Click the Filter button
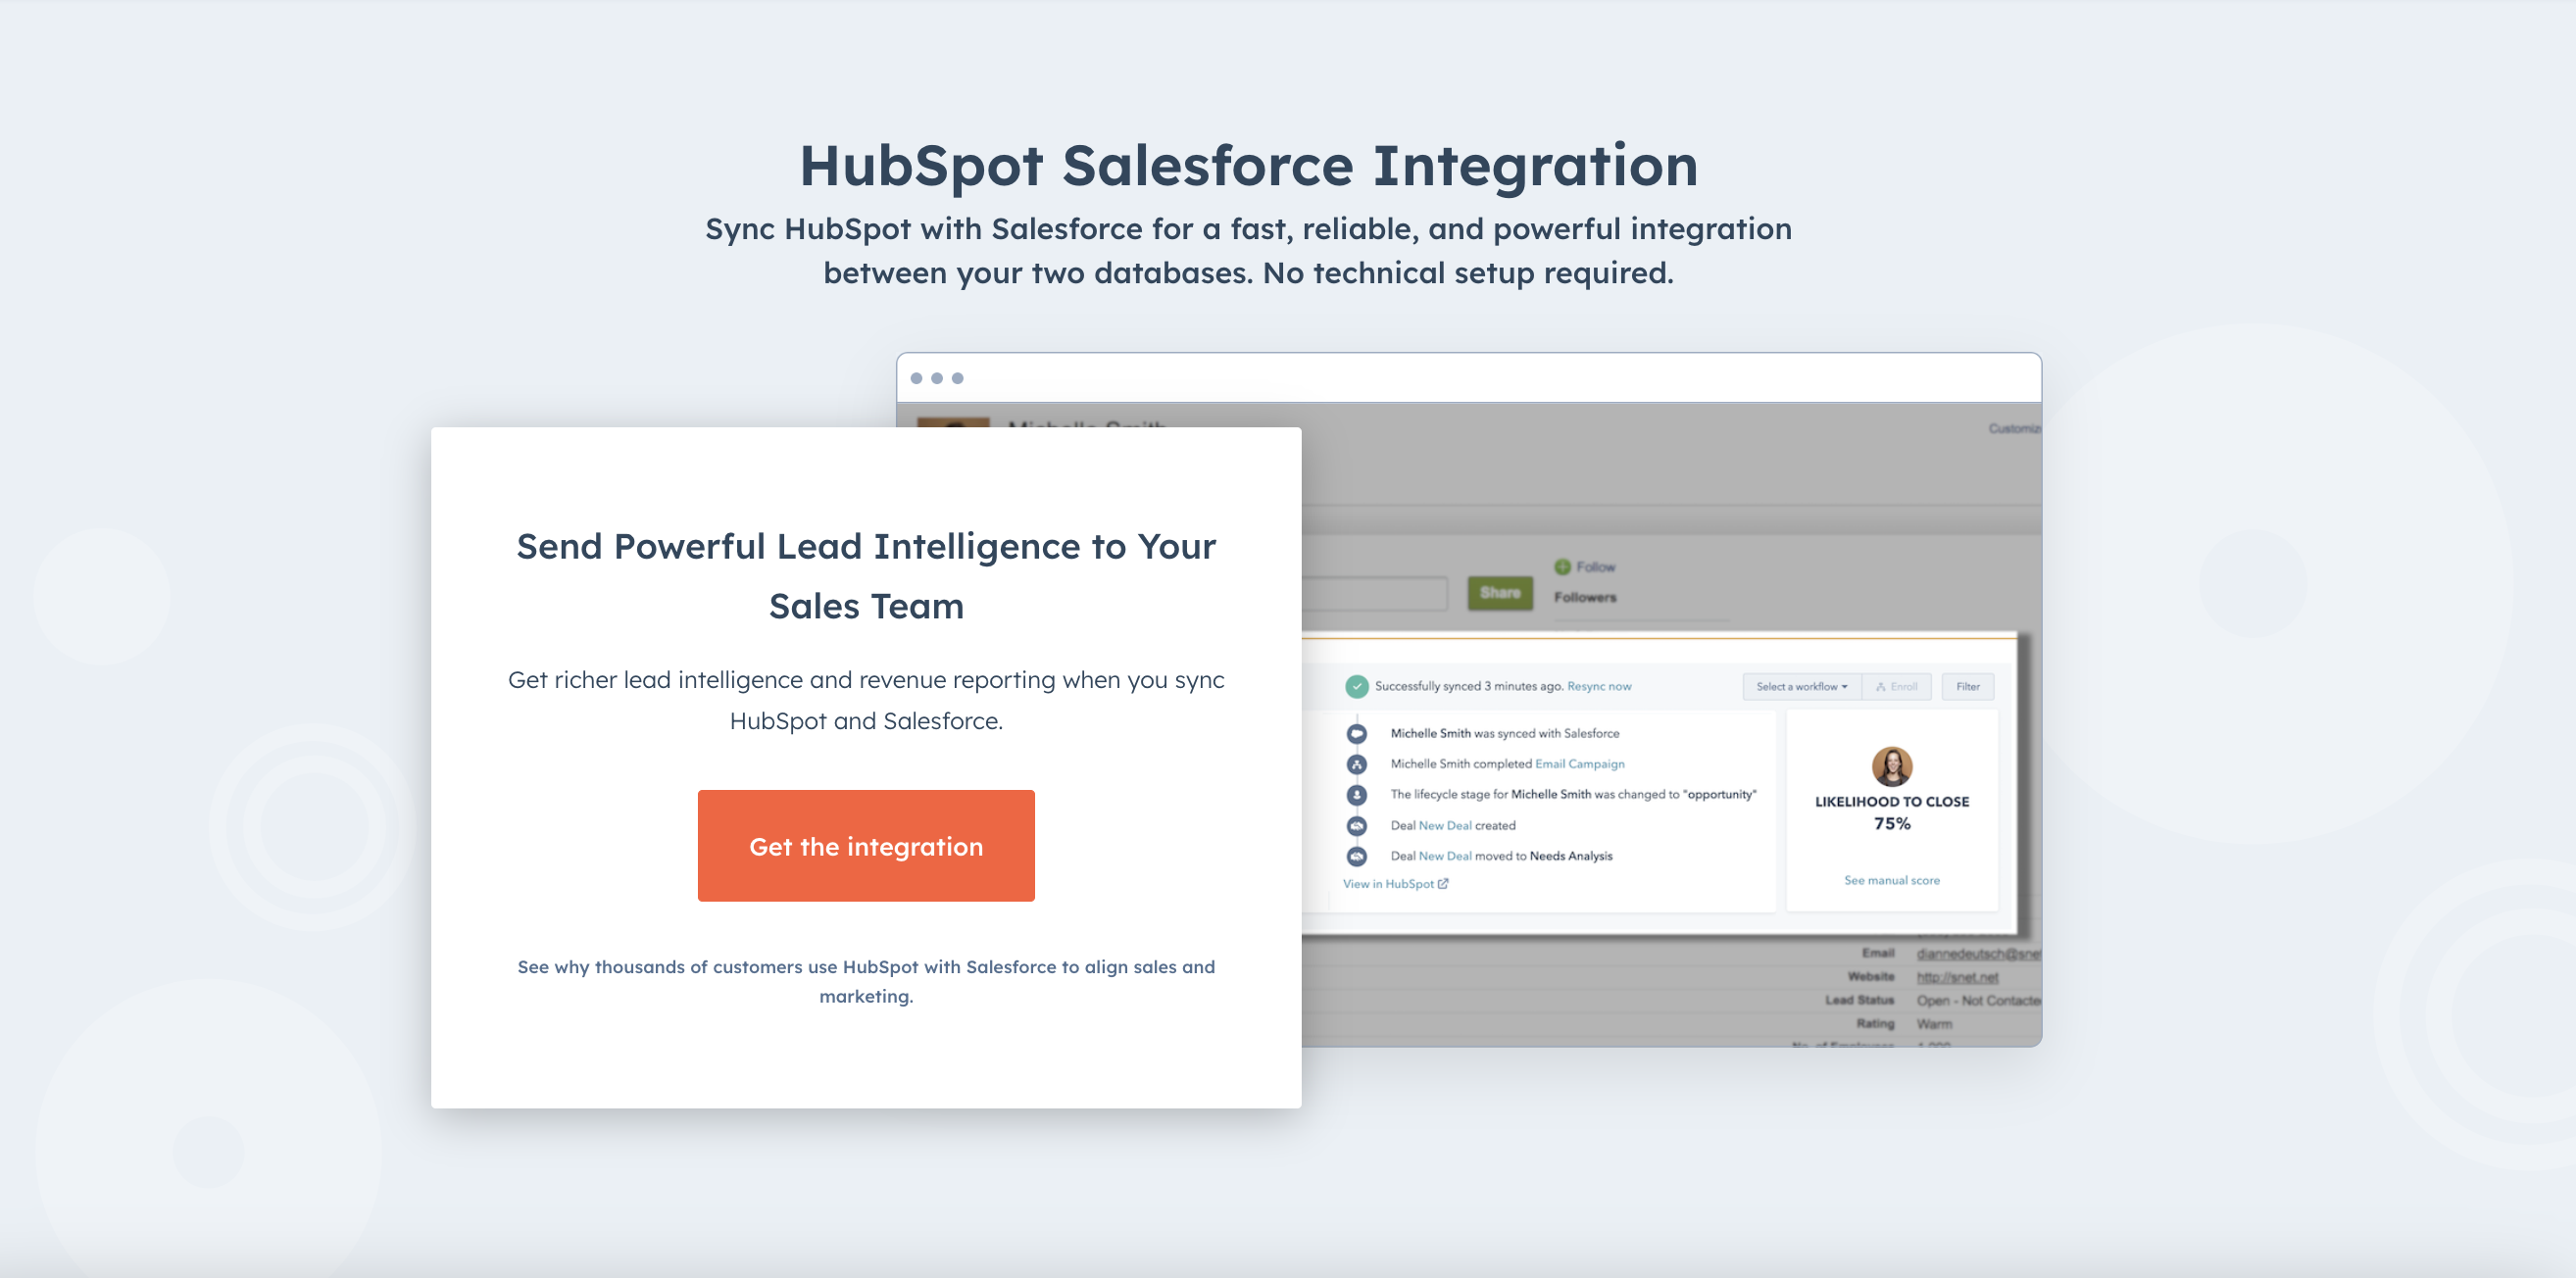Viewport: 2576px width, 1278px height. click(1967, 686)
